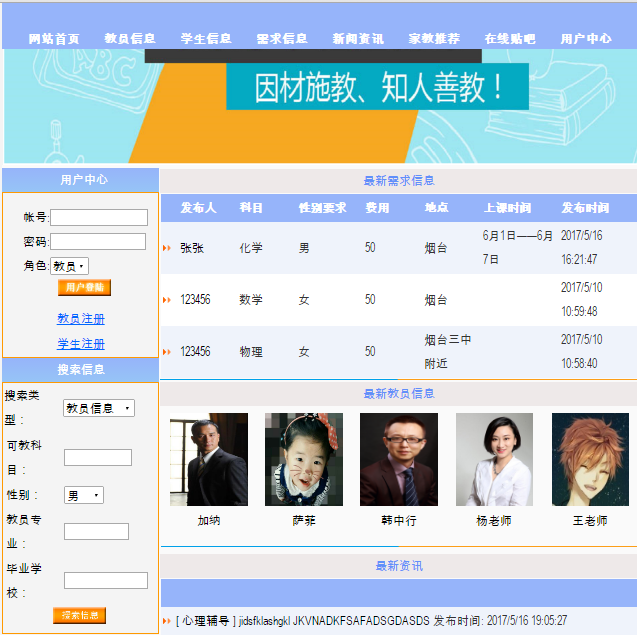The height and width of the screenshot is (635, 637).
Task: Click subject 物理 in the table
Action: click(251, 352)
